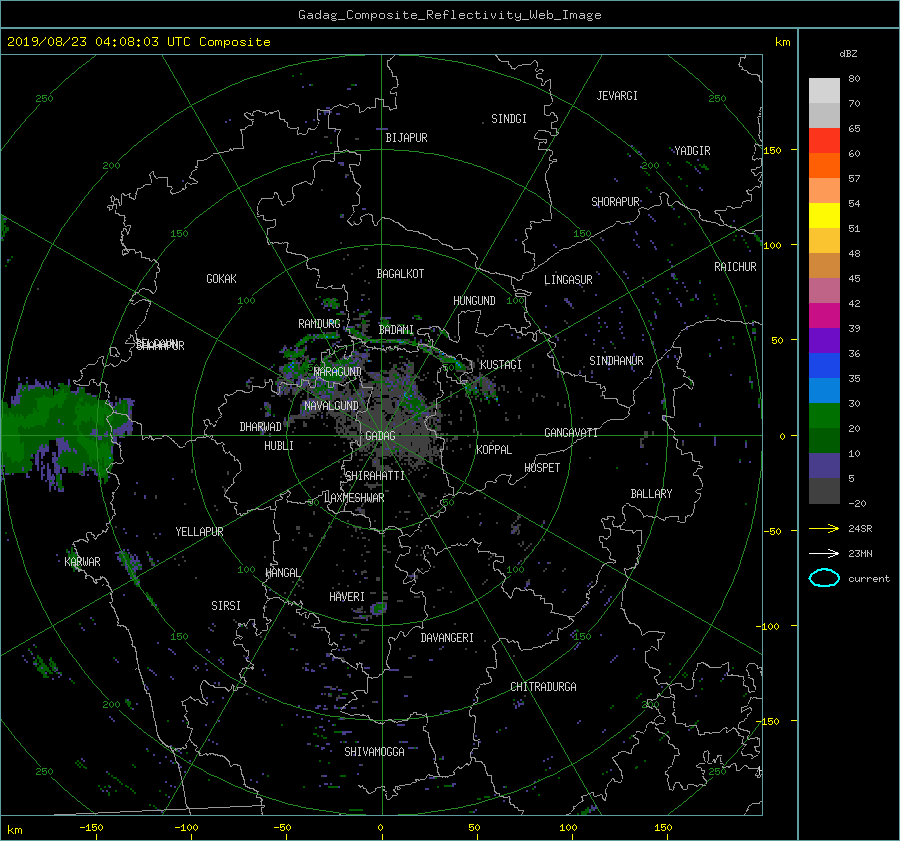The width and height of the screenshot is (900, 841).
Task: Click the Gadag_Composite_Reflectivity_Web_Image title
Action: (449, 15)
